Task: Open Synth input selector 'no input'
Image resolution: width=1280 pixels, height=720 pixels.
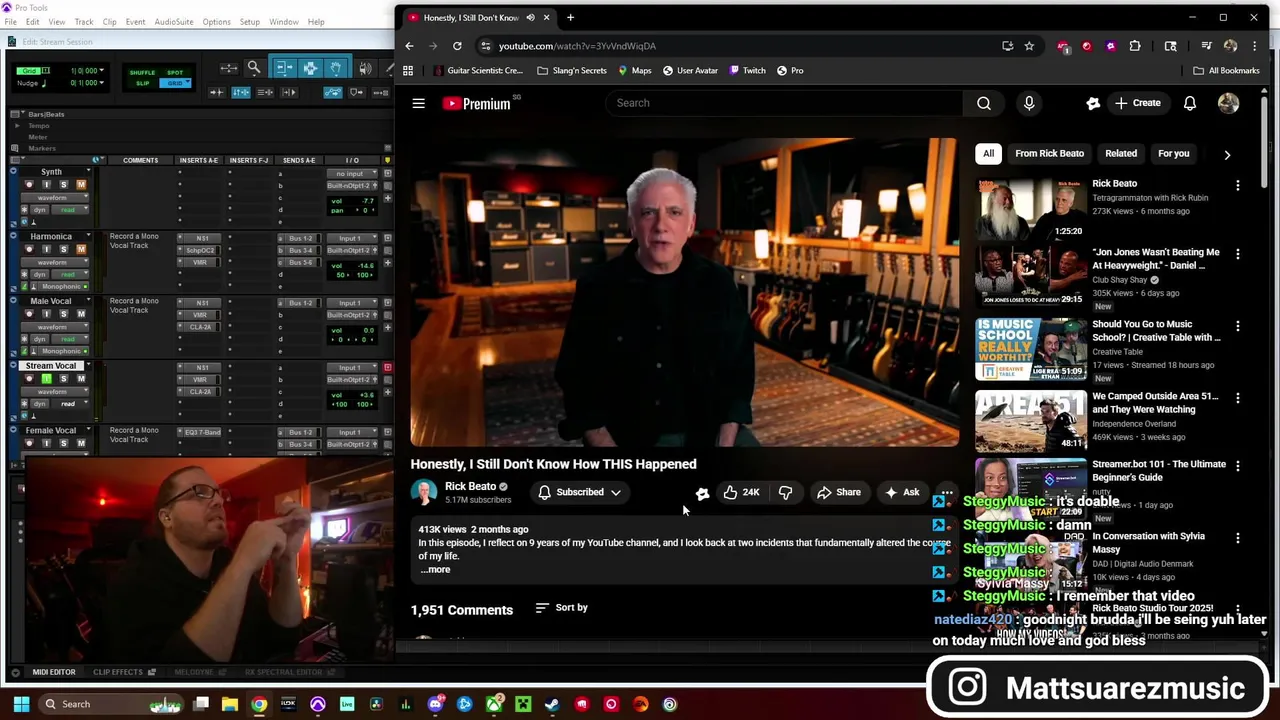Action: click(x=350, y=174)
